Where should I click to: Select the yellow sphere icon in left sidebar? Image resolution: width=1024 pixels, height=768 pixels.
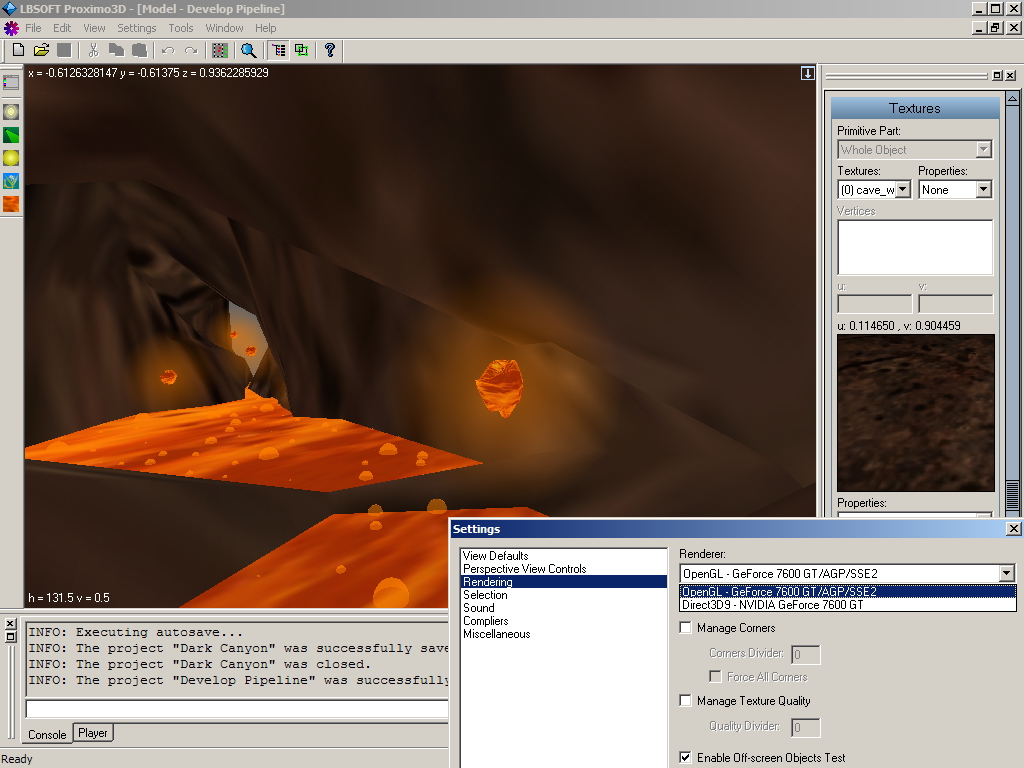(11, 158)
